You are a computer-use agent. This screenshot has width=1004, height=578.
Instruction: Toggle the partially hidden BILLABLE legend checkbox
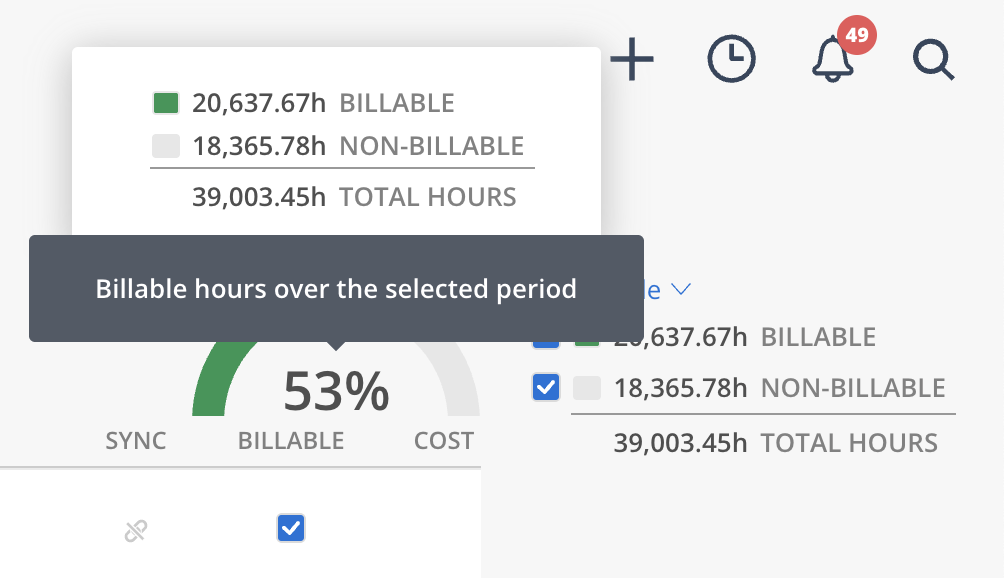546,344
